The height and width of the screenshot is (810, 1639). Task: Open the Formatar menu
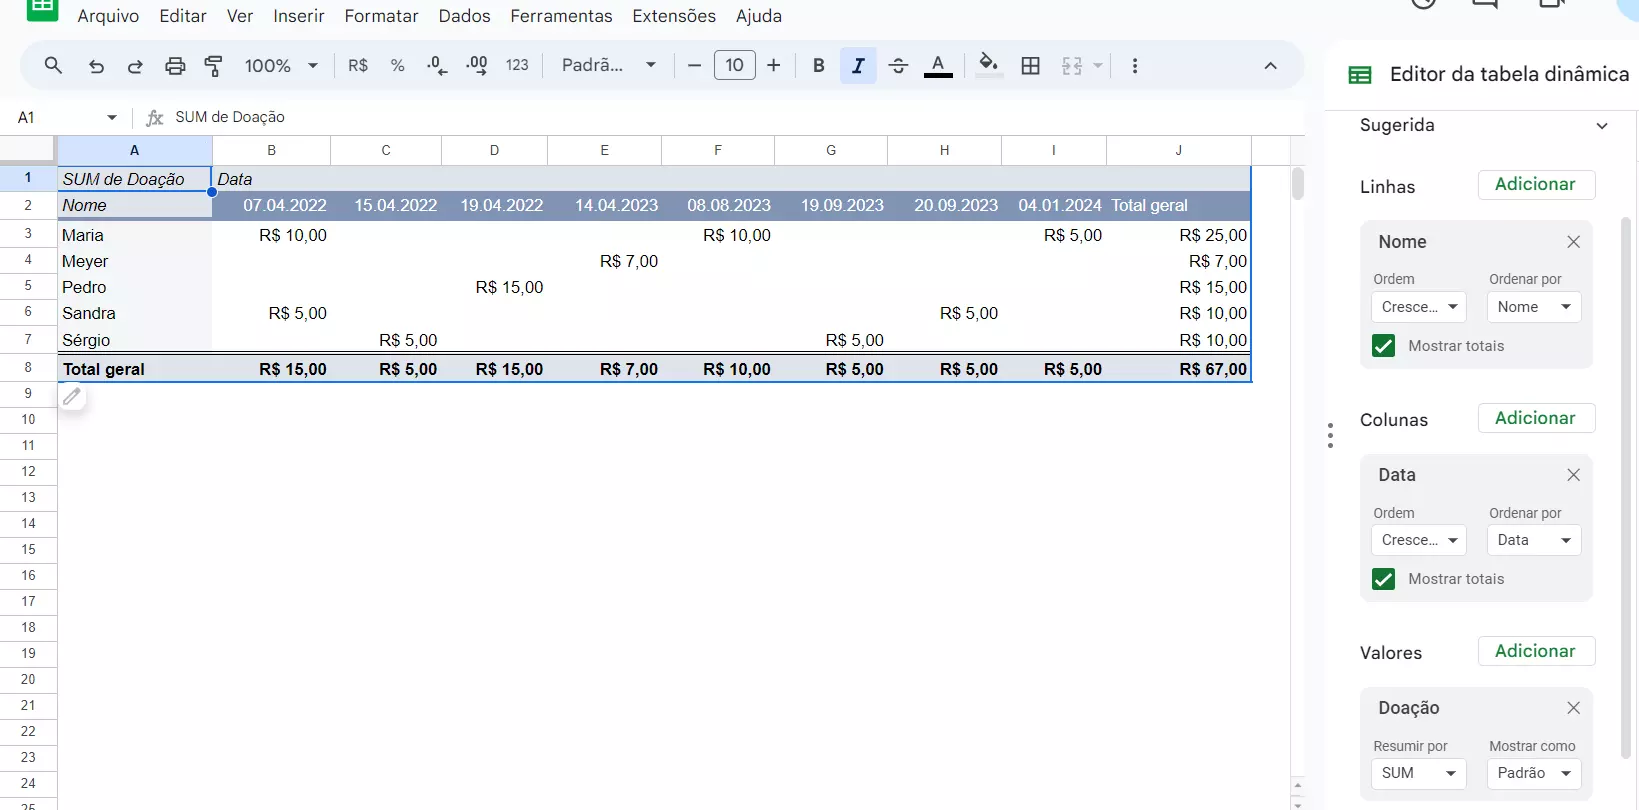tap(381, 16)
